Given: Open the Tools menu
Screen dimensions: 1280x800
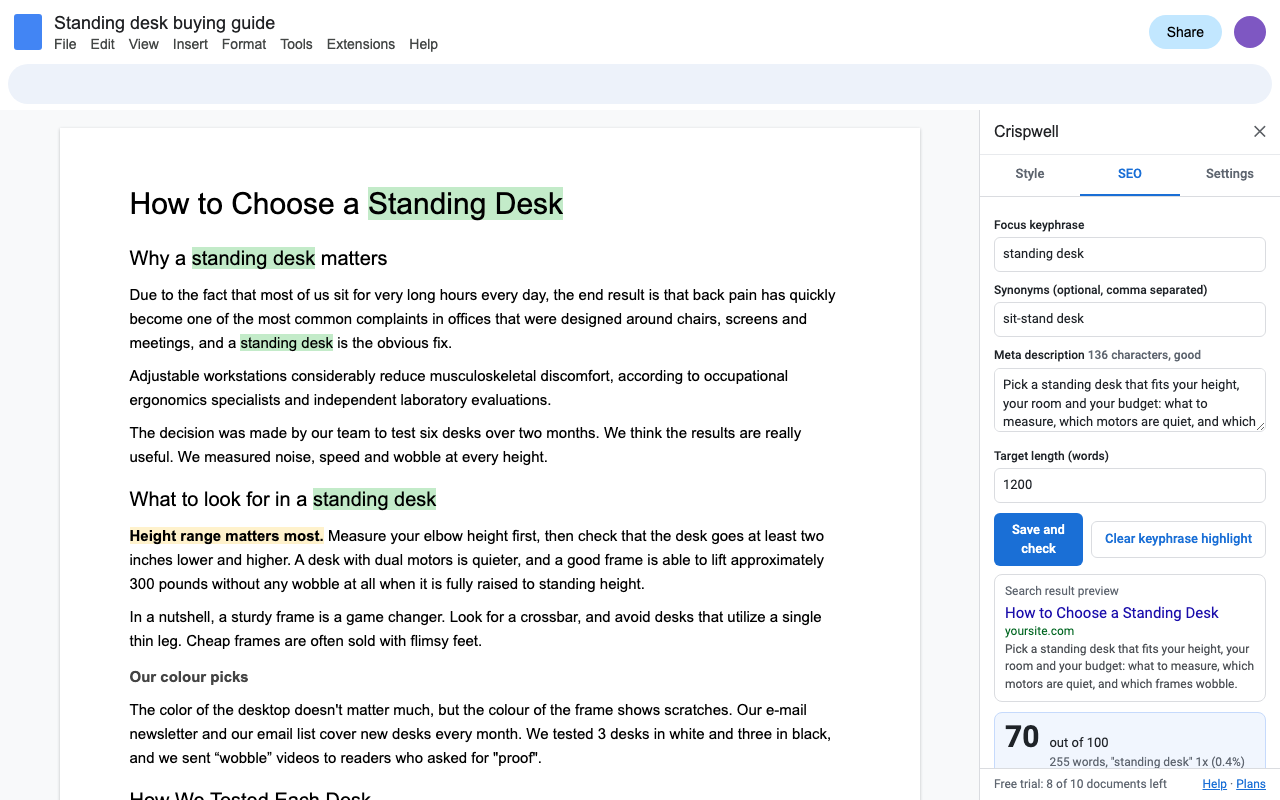Looking at the screenshot, I should [x=296, y=44].
